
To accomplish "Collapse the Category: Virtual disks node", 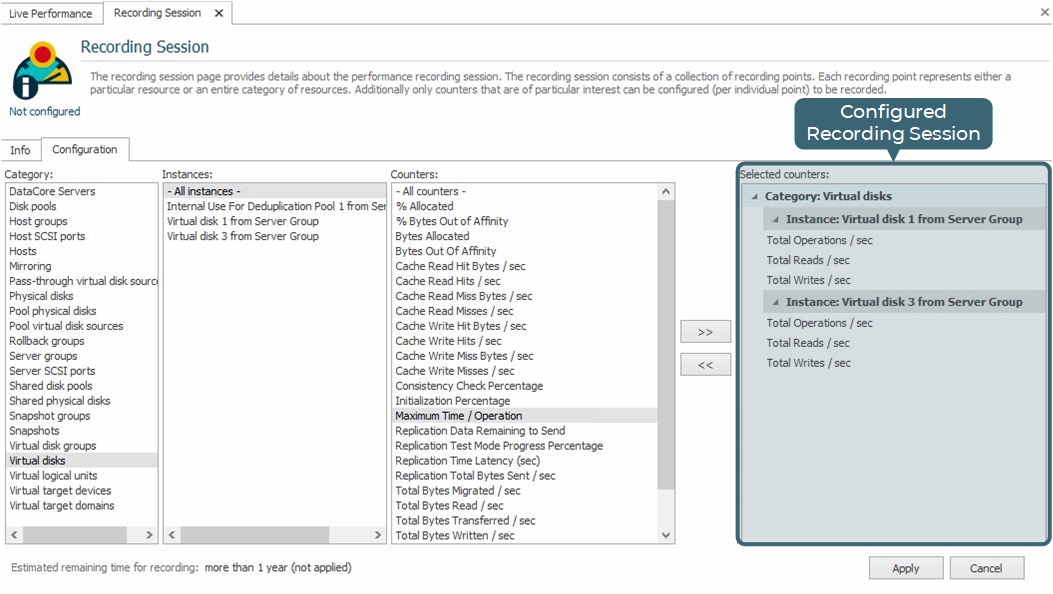I will [x=754, y=197].
